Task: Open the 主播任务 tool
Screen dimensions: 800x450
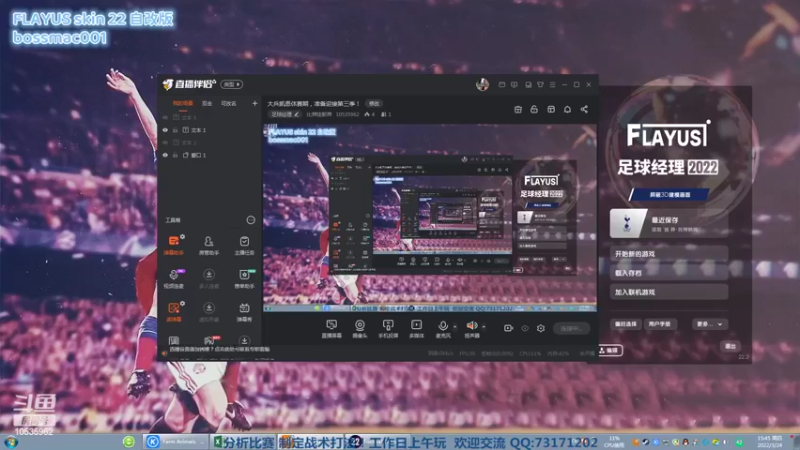Action: pyautogui.click(x=244, y=245)
